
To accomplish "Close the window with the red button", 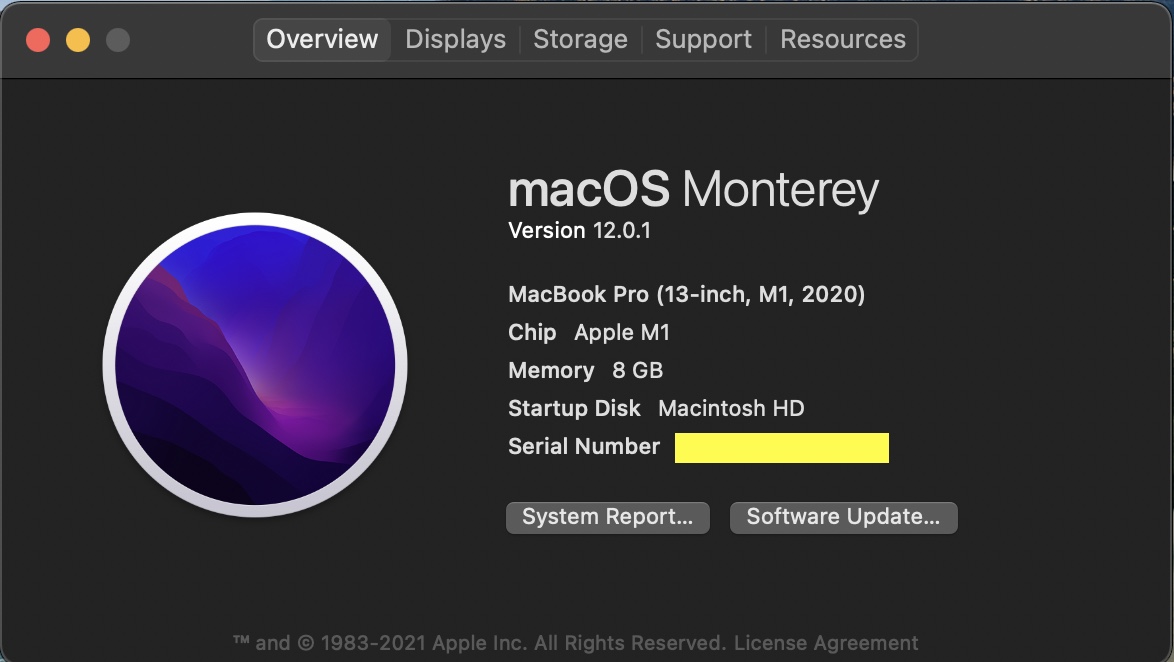I will 38,40.
